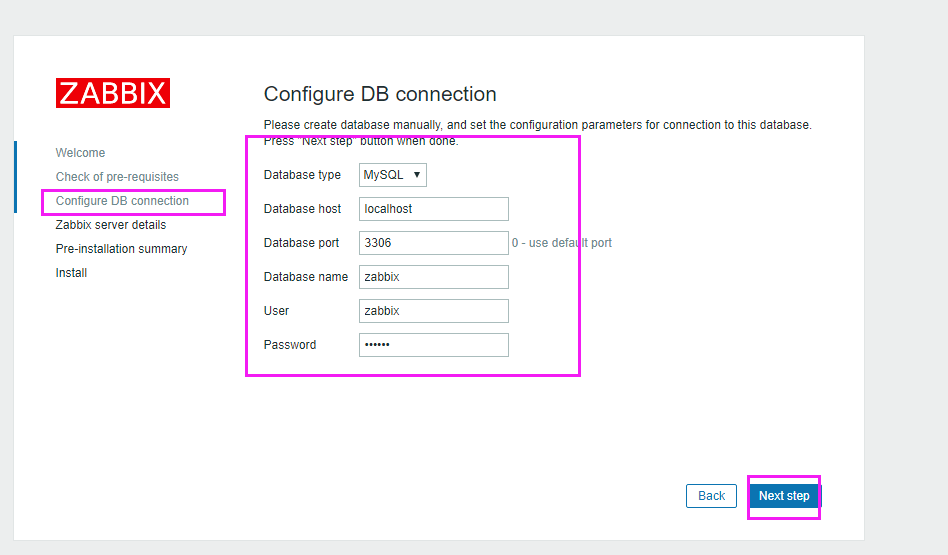The width and height of the screenshot is (948, 555).
Task: Click the Database host label
Action: tap(302, 209)
